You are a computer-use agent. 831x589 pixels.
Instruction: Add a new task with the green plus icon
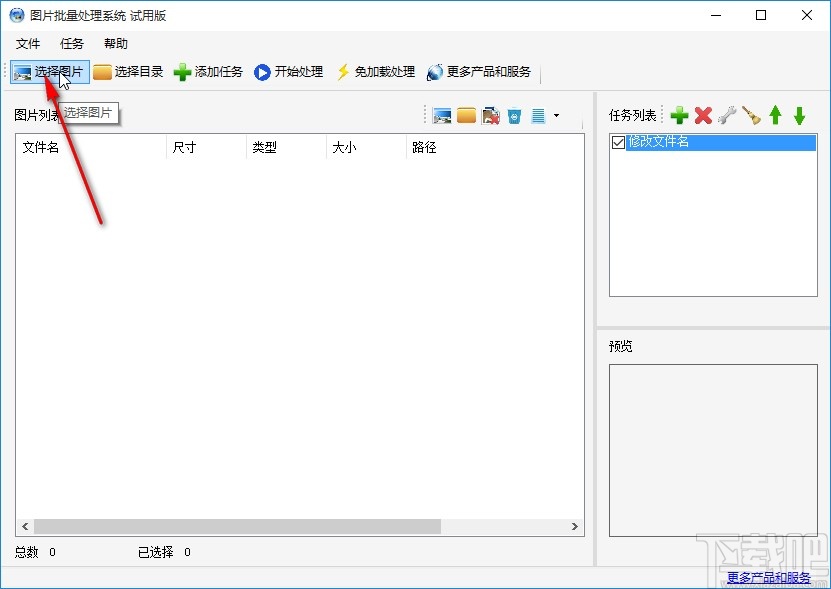coord(679,115)
